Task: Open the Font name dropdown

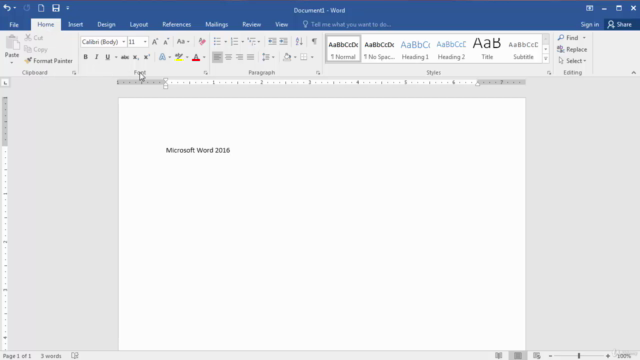Action: coord(124,42)
